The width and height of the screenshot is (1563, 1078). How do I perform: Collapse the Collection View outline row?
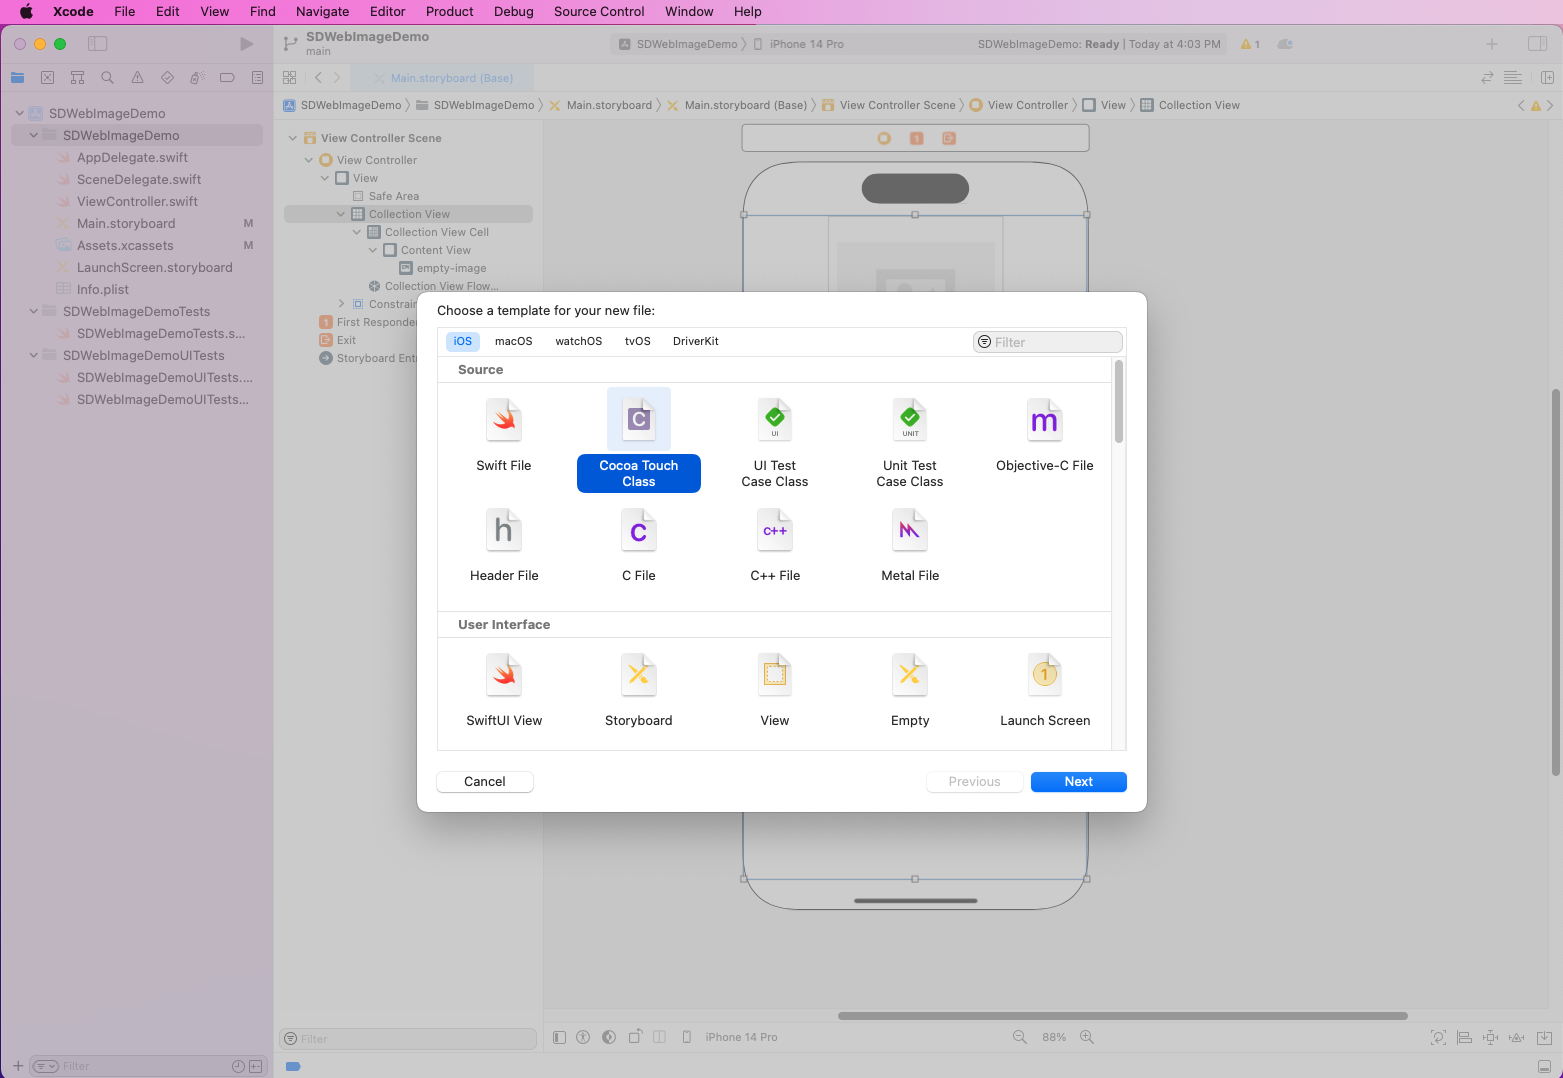click(x=340, y=214)
